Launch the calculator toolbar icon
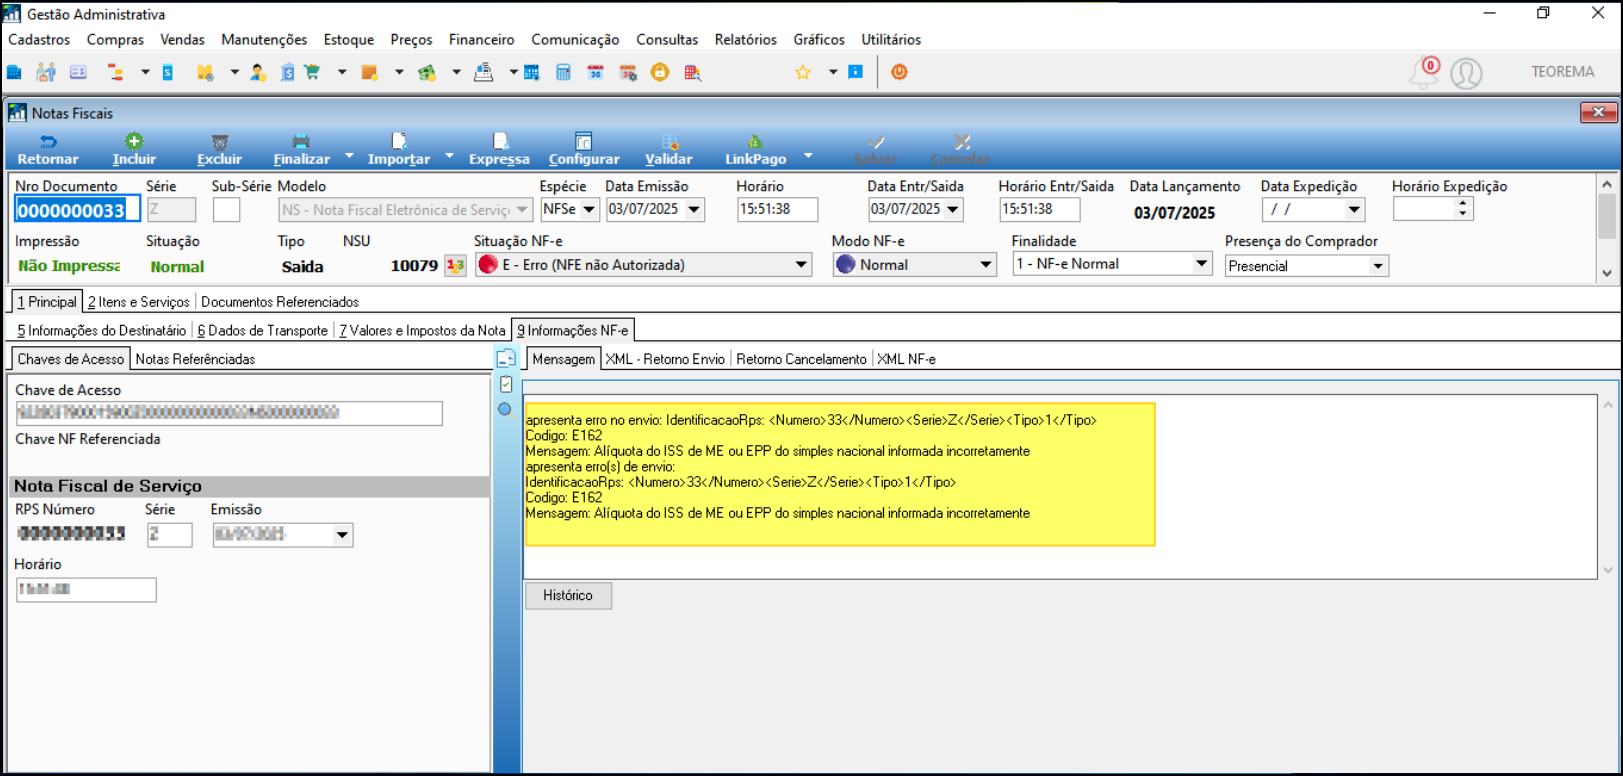Viewport: 1623px width, 776px height. (563, 72)
